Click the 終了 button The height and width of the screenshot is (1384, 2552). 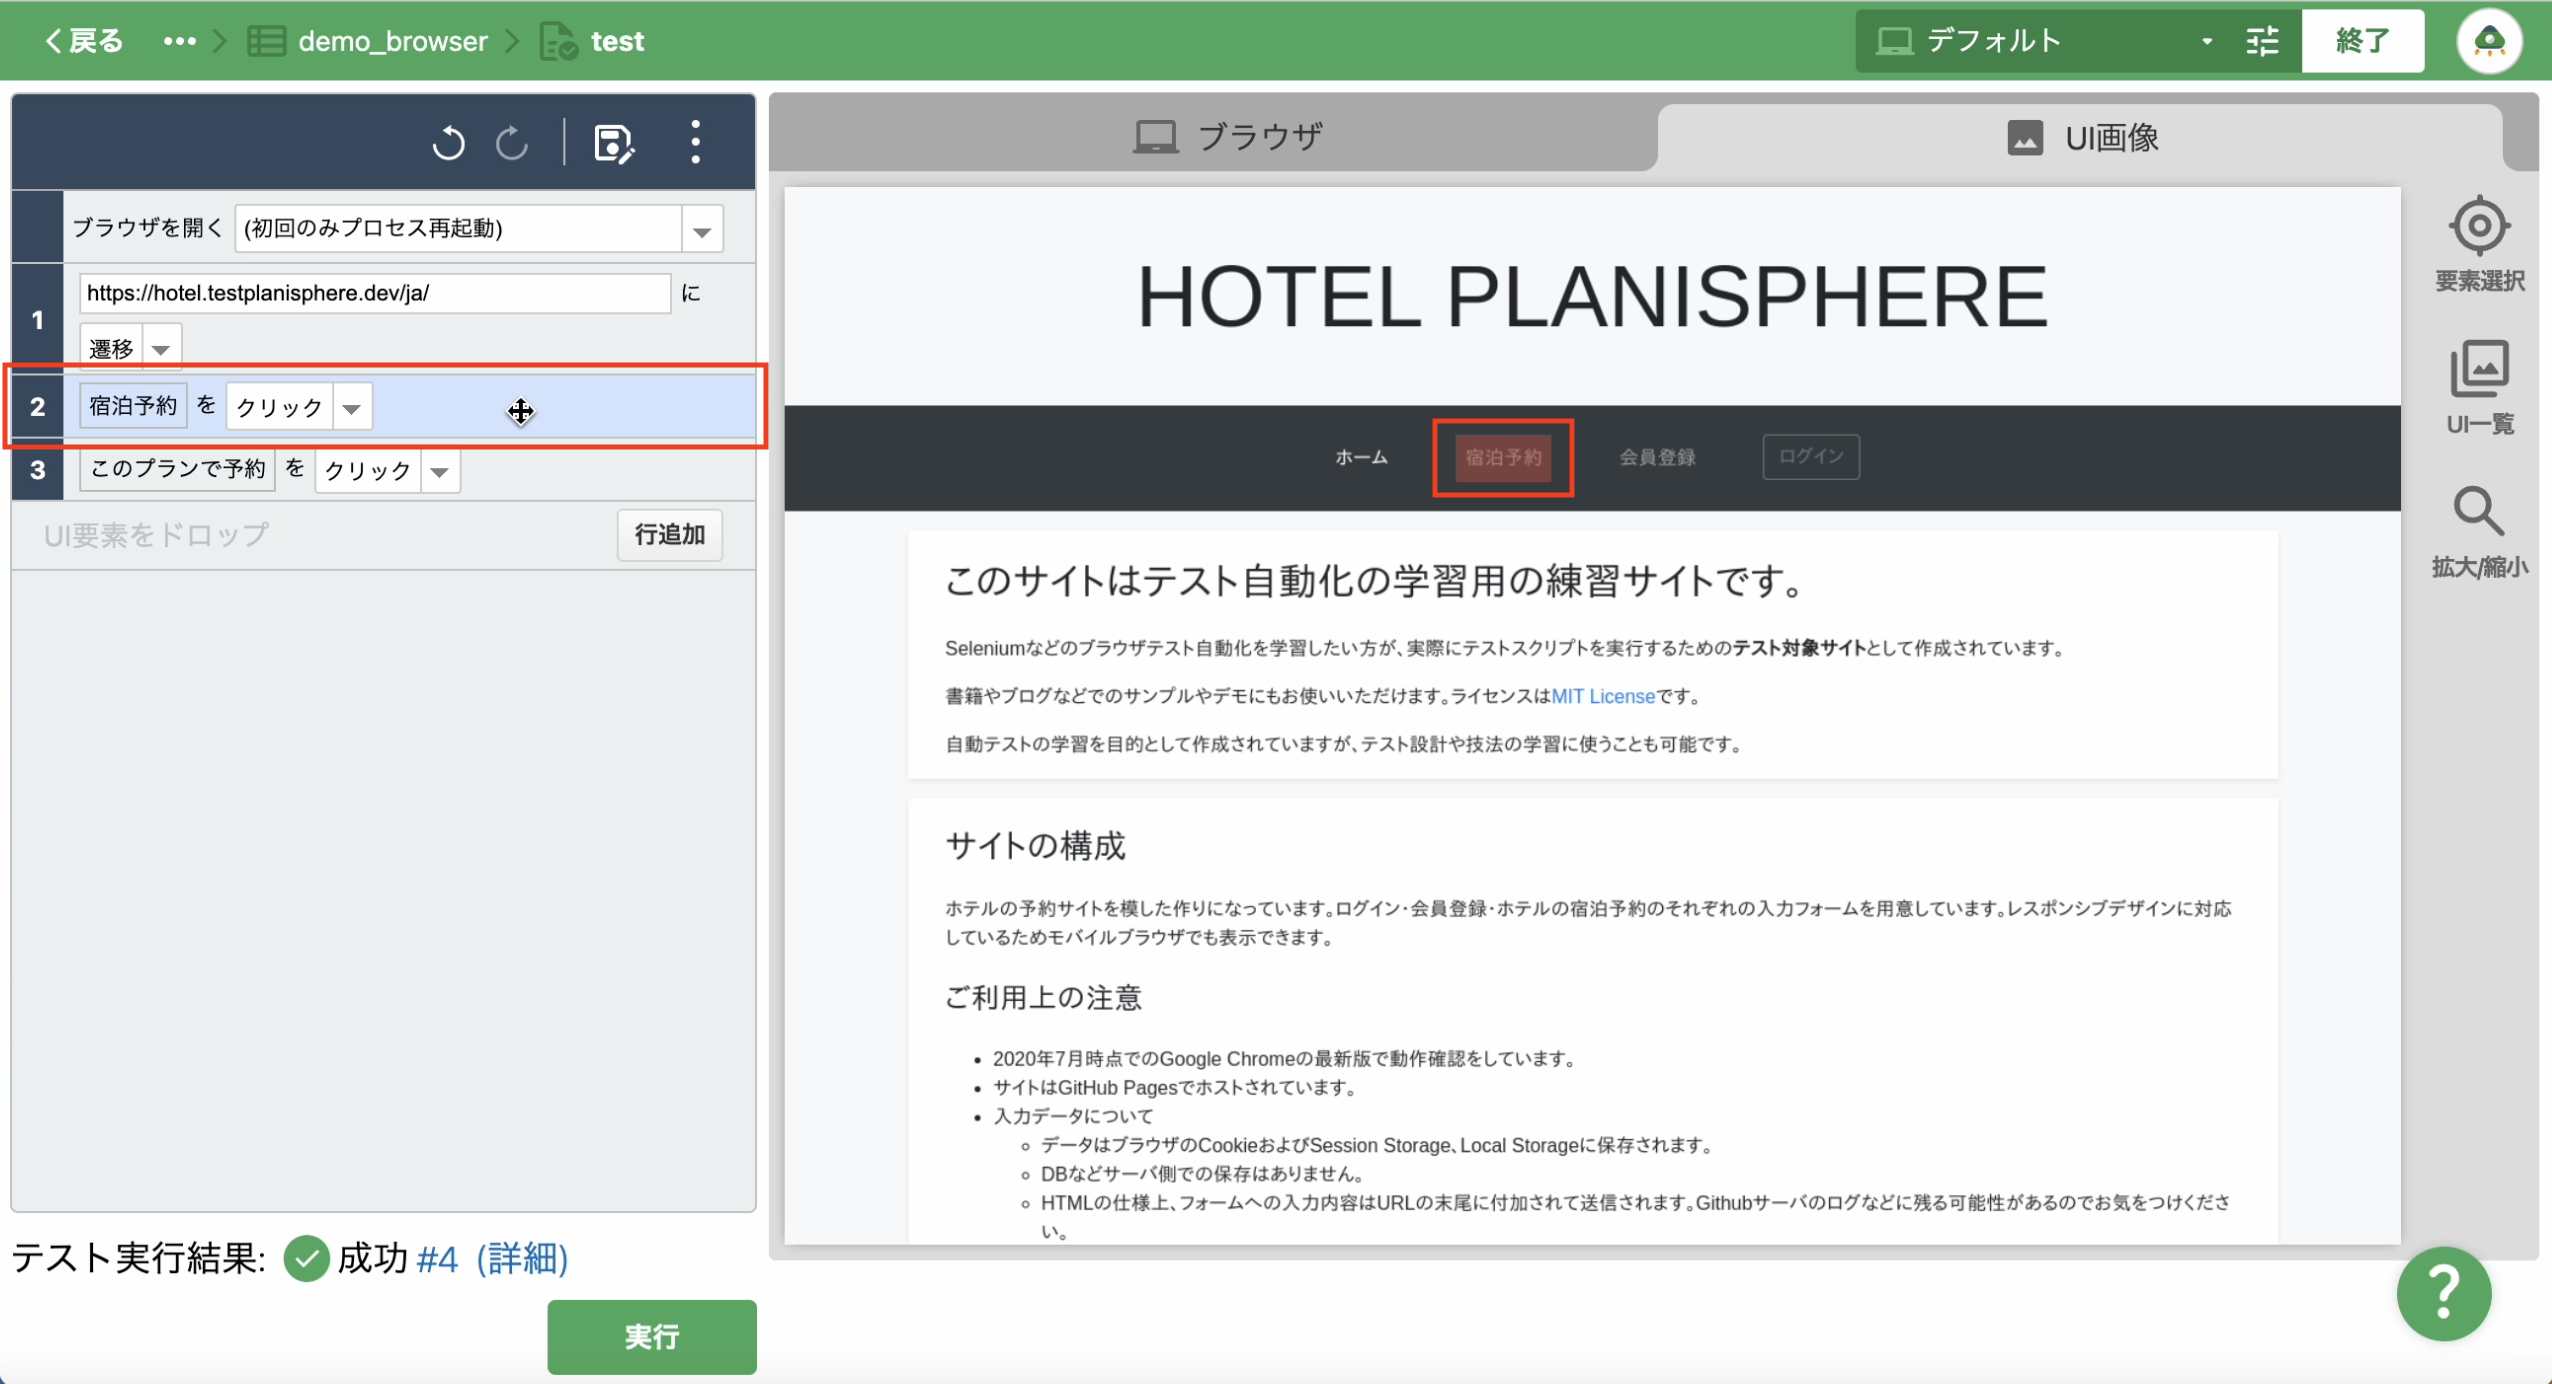click(x=2362, y=41)
